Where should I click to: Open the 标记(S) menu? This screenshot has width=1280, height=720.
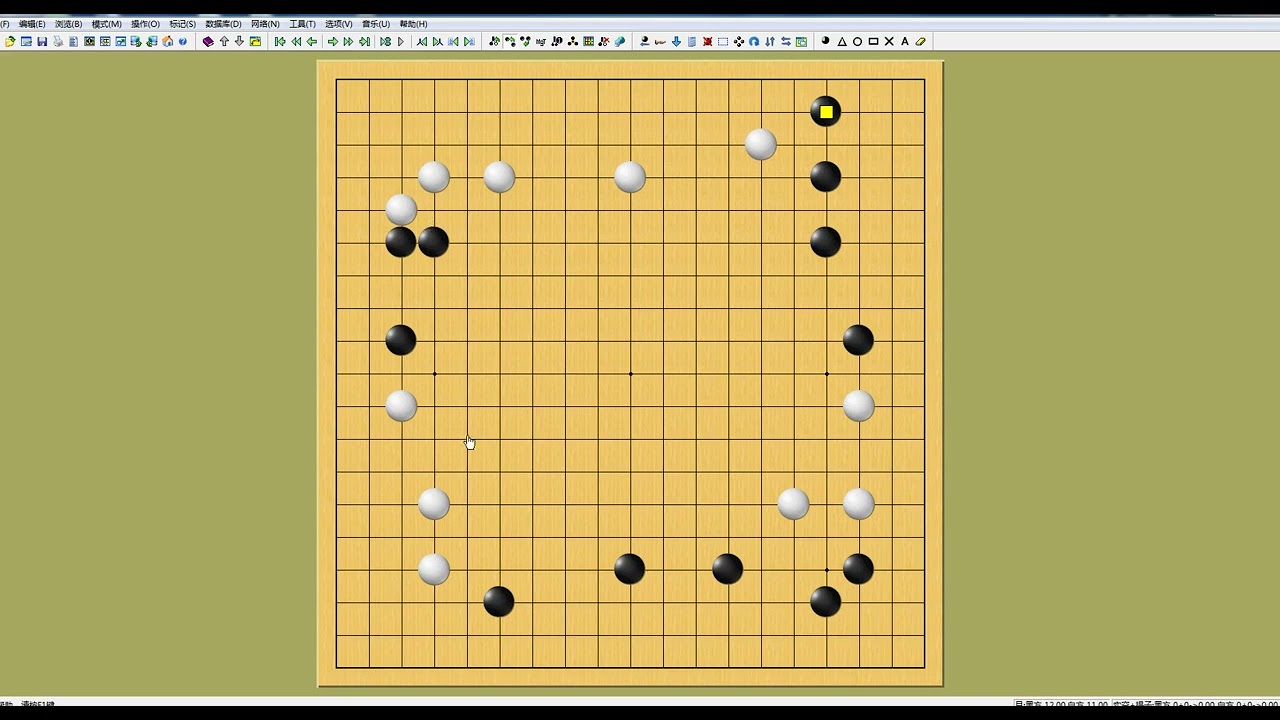pyautogui.click(x=183, y=24)
